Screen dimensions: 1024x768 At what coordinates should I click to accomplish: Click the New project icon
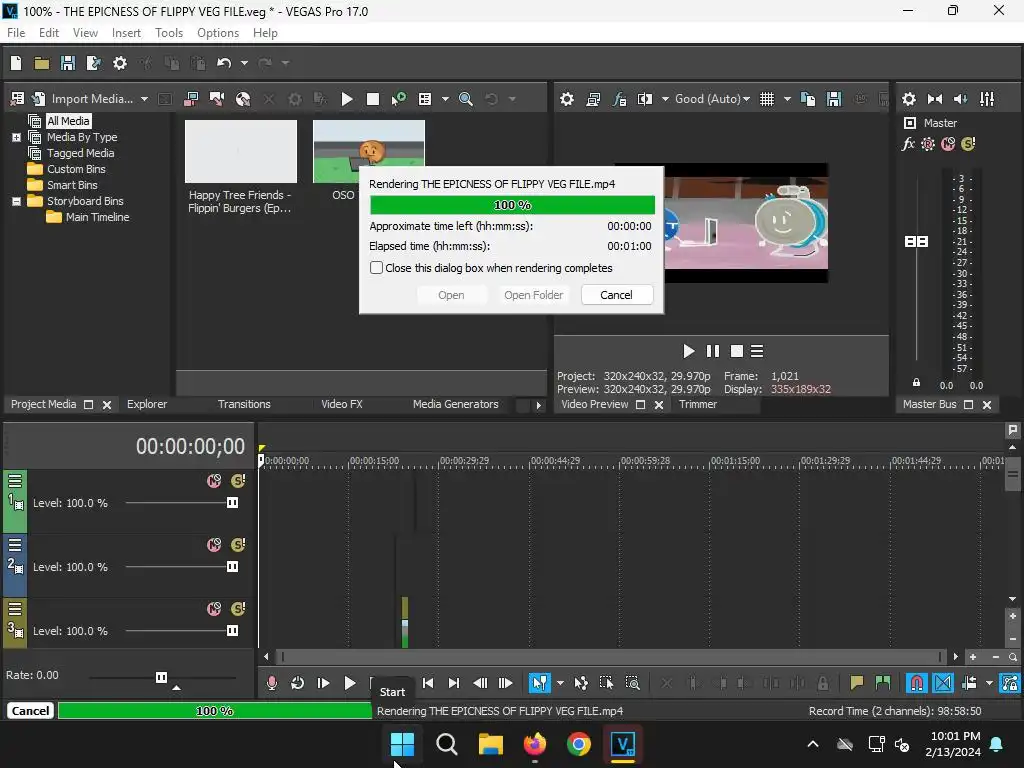tap(16, 63)
